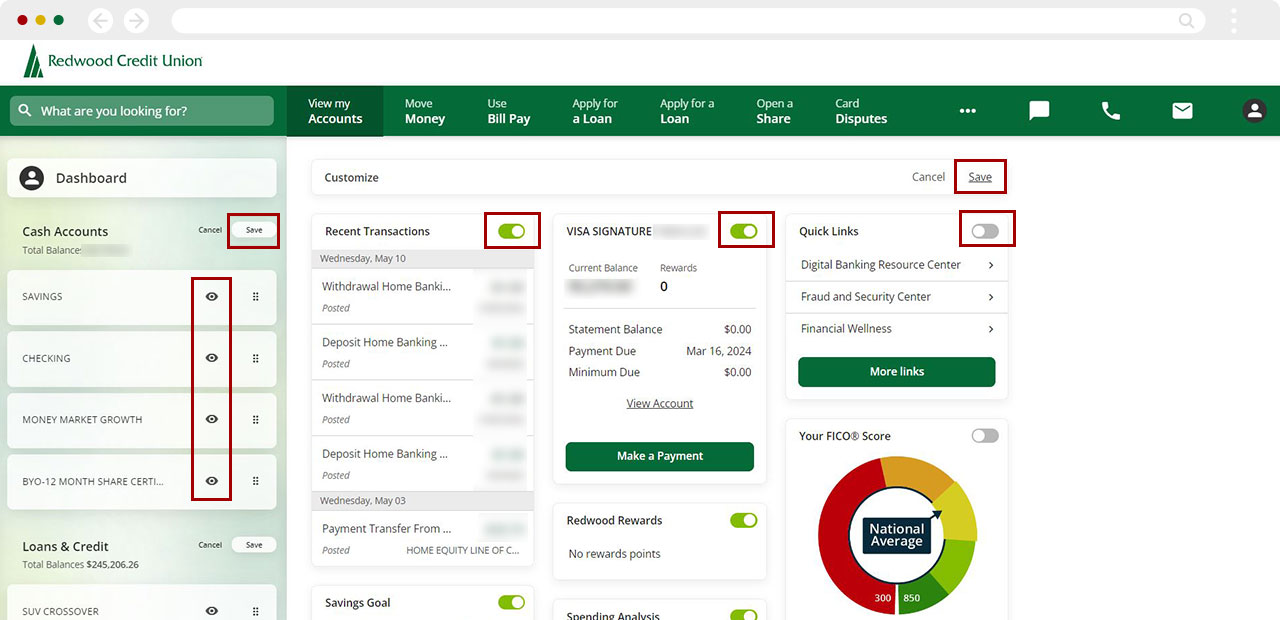Grab the CHECKING account drag handle
The width and height of the screenshot is (1280, 620).
[x=256, y=358]
